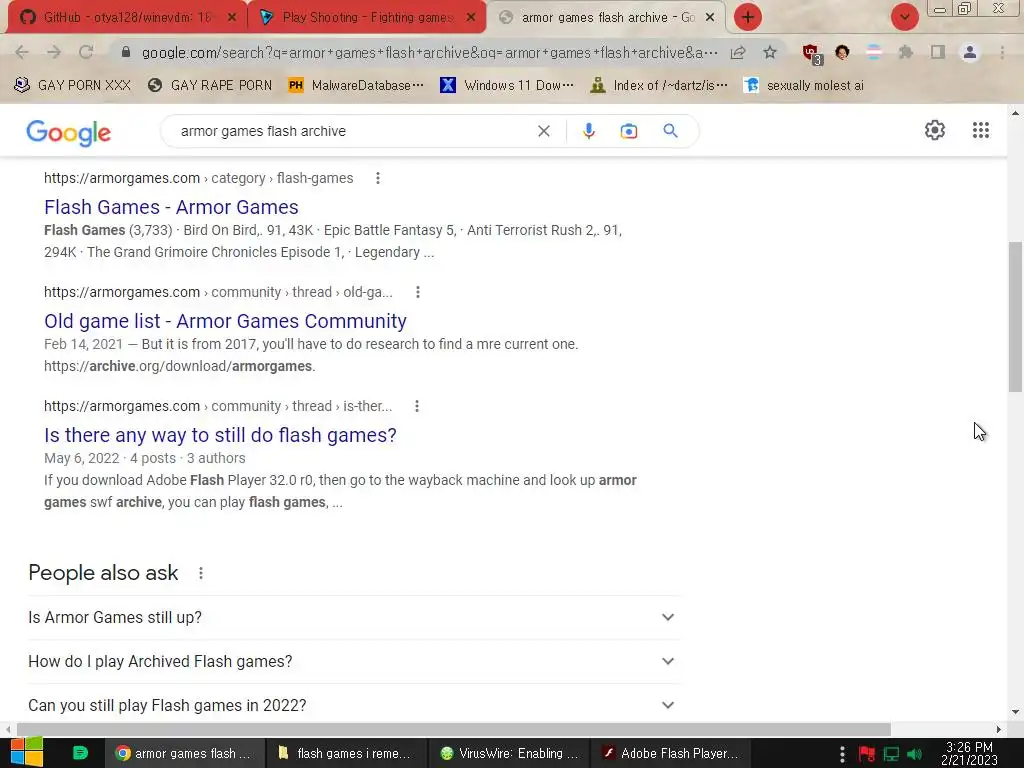Open Google quick settings gear
Viewport: 1024px width, 768px height.
click(x=935, y=130)
